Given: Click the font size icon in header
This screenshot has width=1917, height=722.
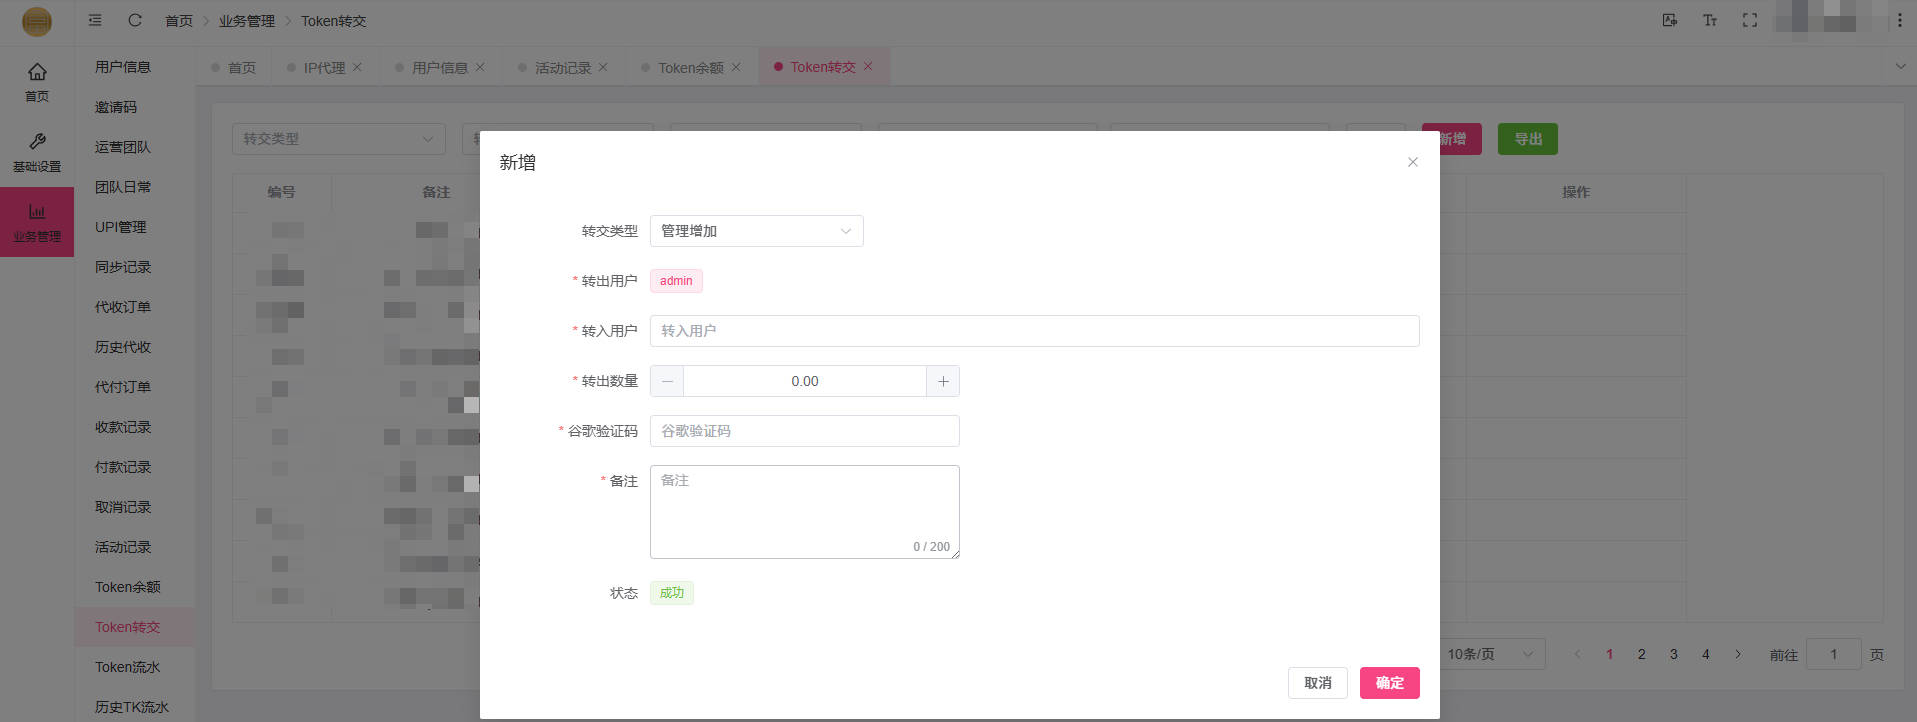Looking at the screenshot, I should pyautogui.click(x=1710, y=20).
